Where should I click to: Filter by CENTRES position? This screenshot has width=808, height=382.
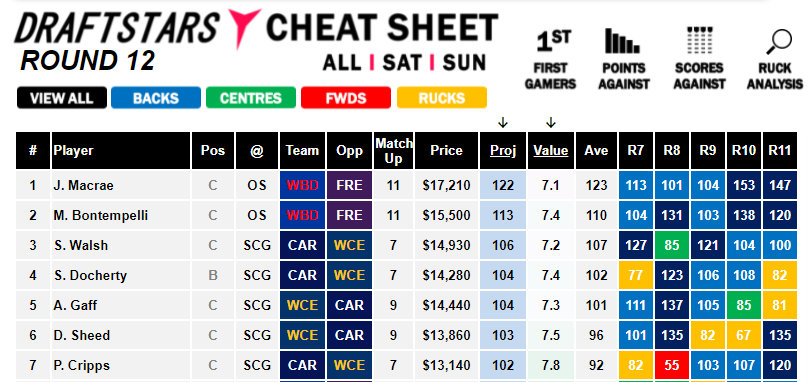251,98
